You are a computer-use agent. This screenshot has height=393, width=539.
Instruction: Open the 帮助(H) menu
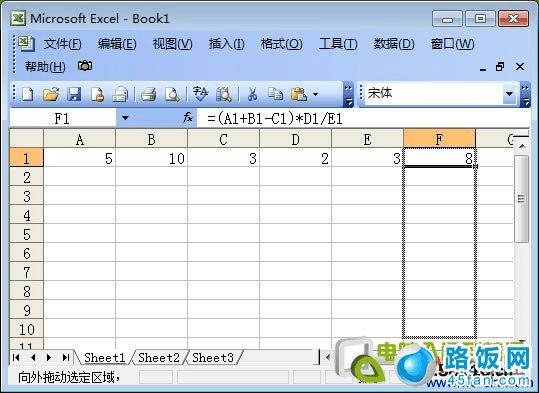45,66
